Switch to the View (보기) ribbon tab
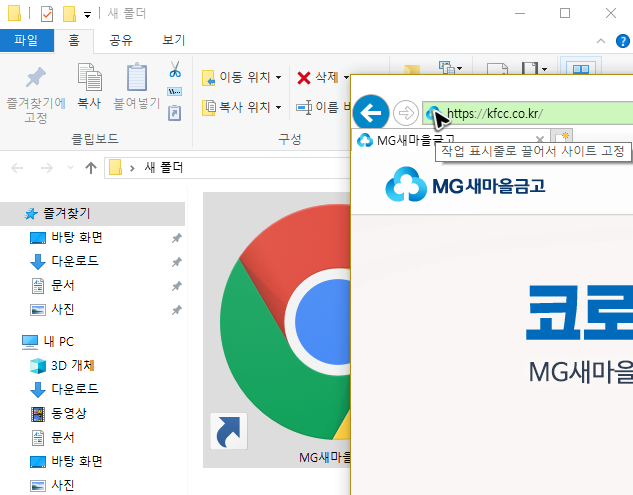The image size is (633, 495). [x=173, y=40]
